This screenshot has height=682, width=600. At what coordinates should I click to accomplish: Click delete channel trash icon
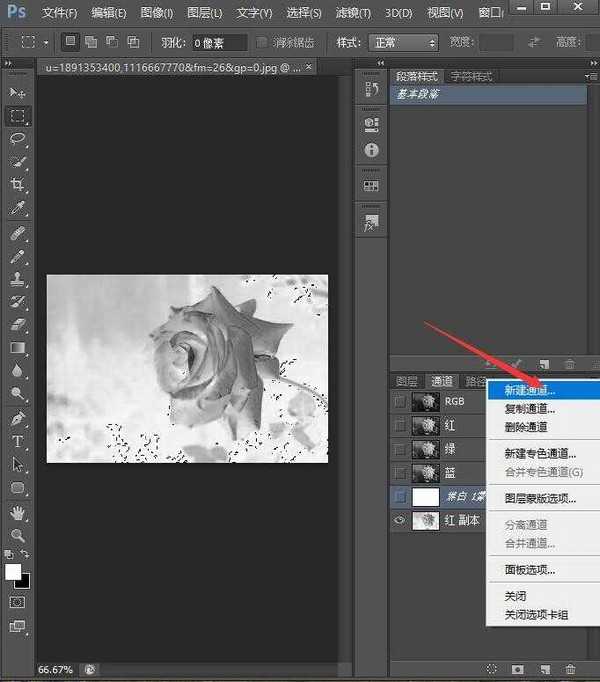click(570, 668)
